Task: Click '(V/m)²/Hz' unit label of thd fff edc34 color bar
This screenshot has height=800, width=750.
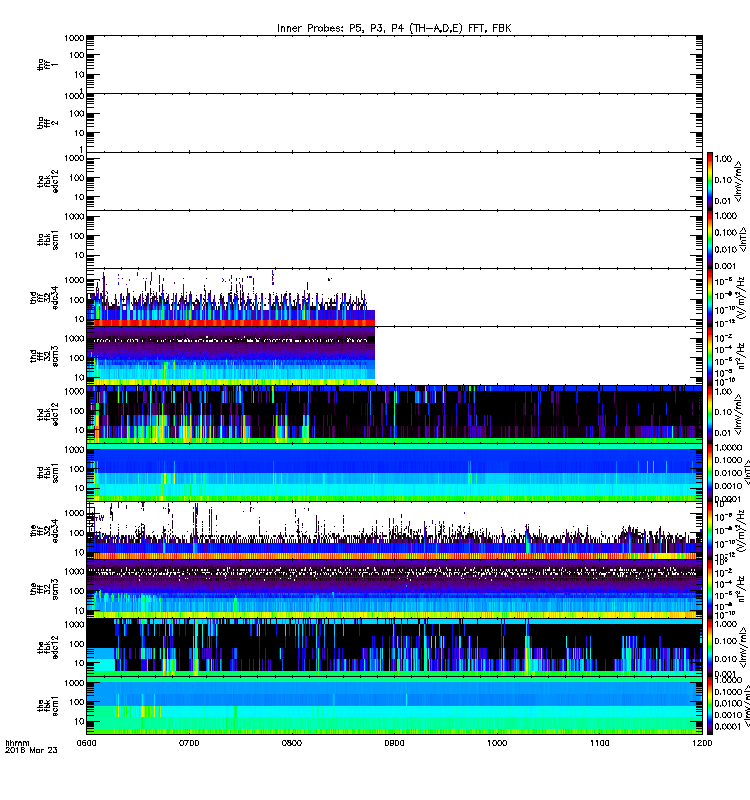Action: tap(740, 297)
